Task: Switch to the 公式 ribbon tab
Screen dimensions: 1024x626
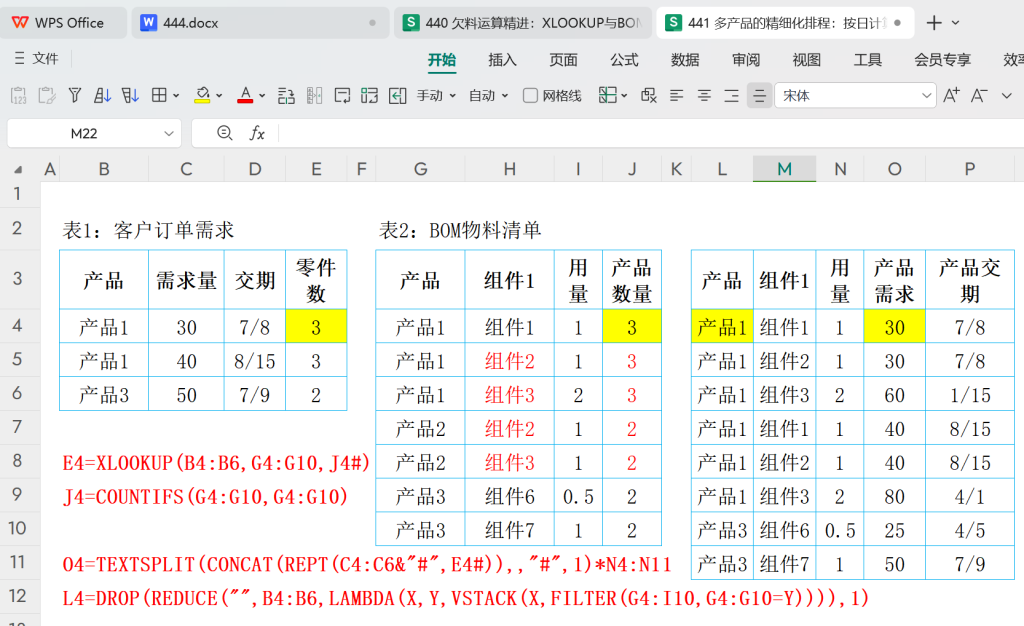Action: coord(624,60)
